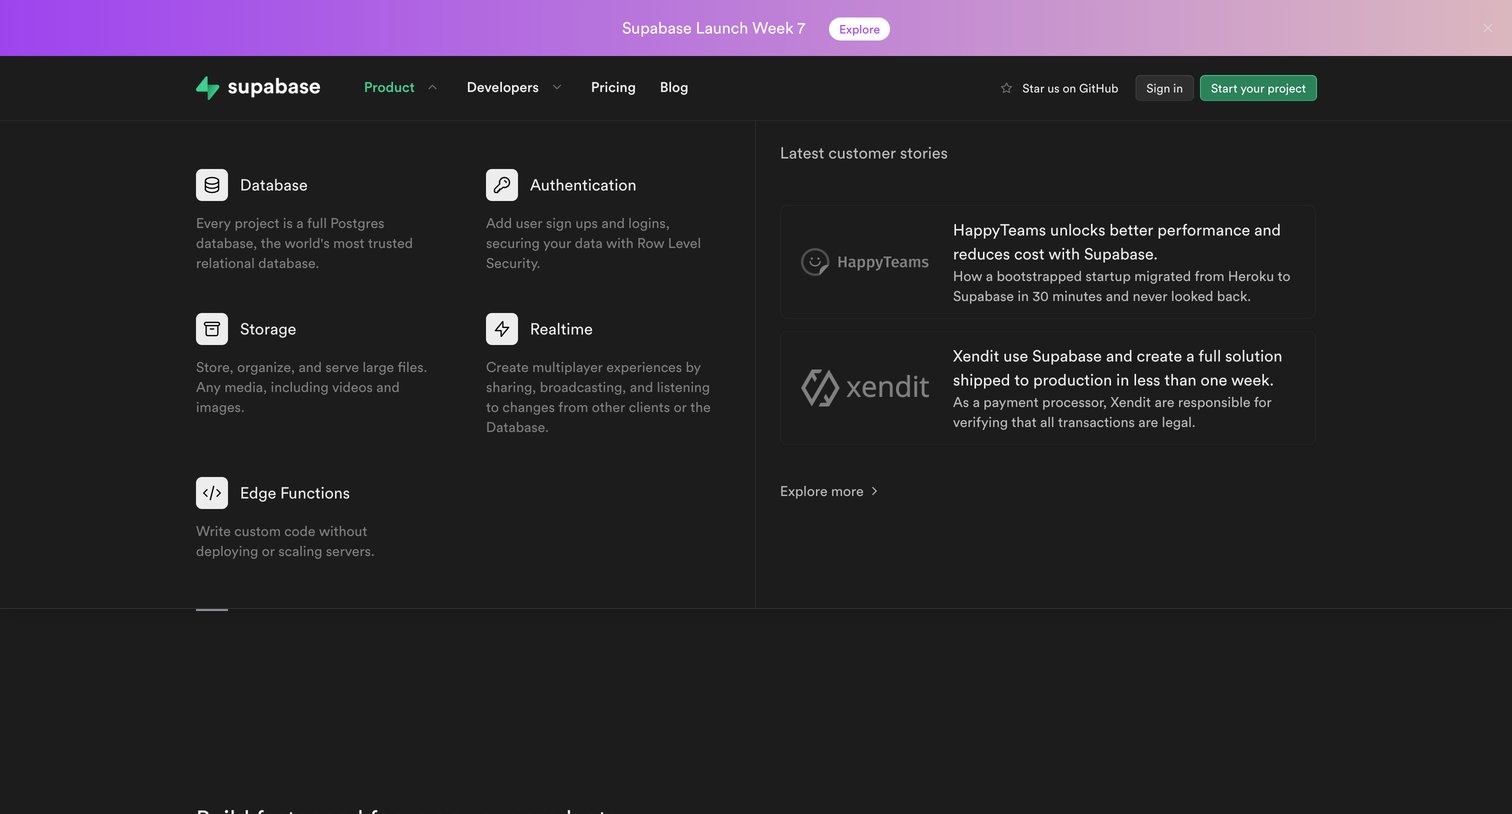Open the Database product icon
This screenshot has width=1512, height=814.
coord(212,185)
